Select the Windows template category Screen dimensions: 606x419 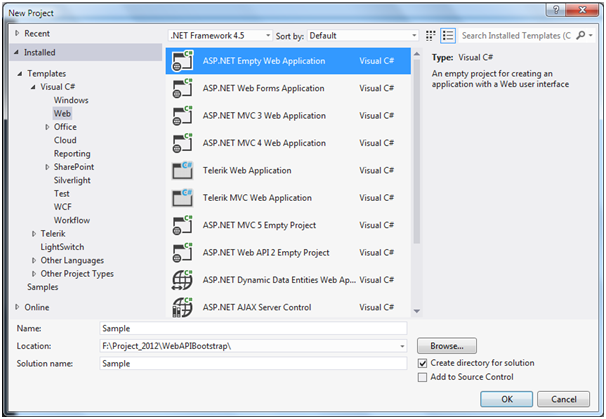click(71, 100)
